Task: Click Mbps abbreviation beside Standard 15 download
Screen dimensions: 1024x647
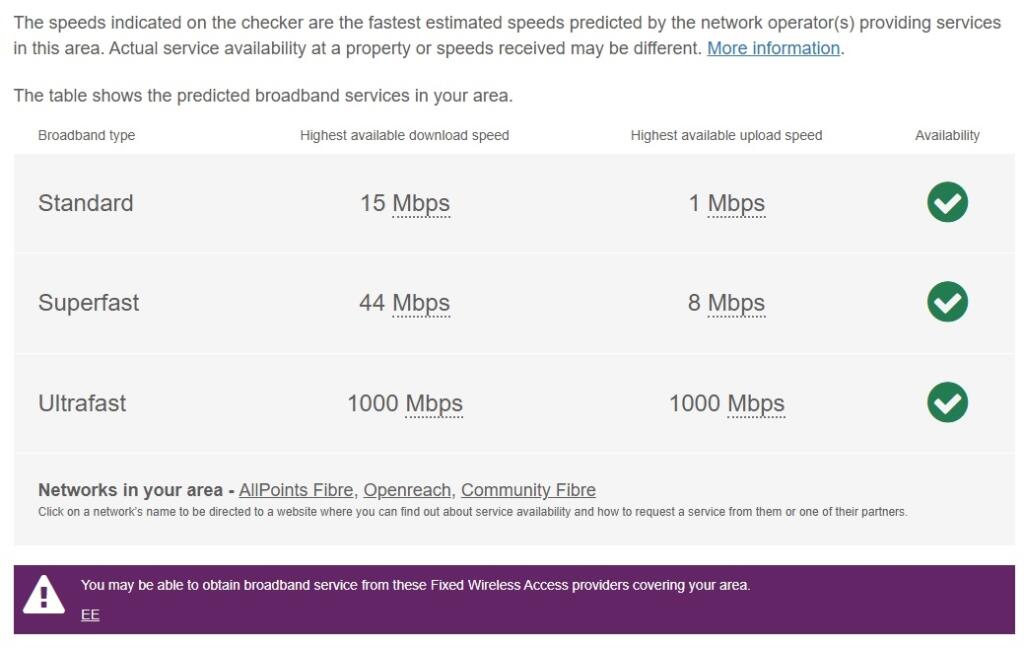Action: pyautogui.click(x=421, y=203)
